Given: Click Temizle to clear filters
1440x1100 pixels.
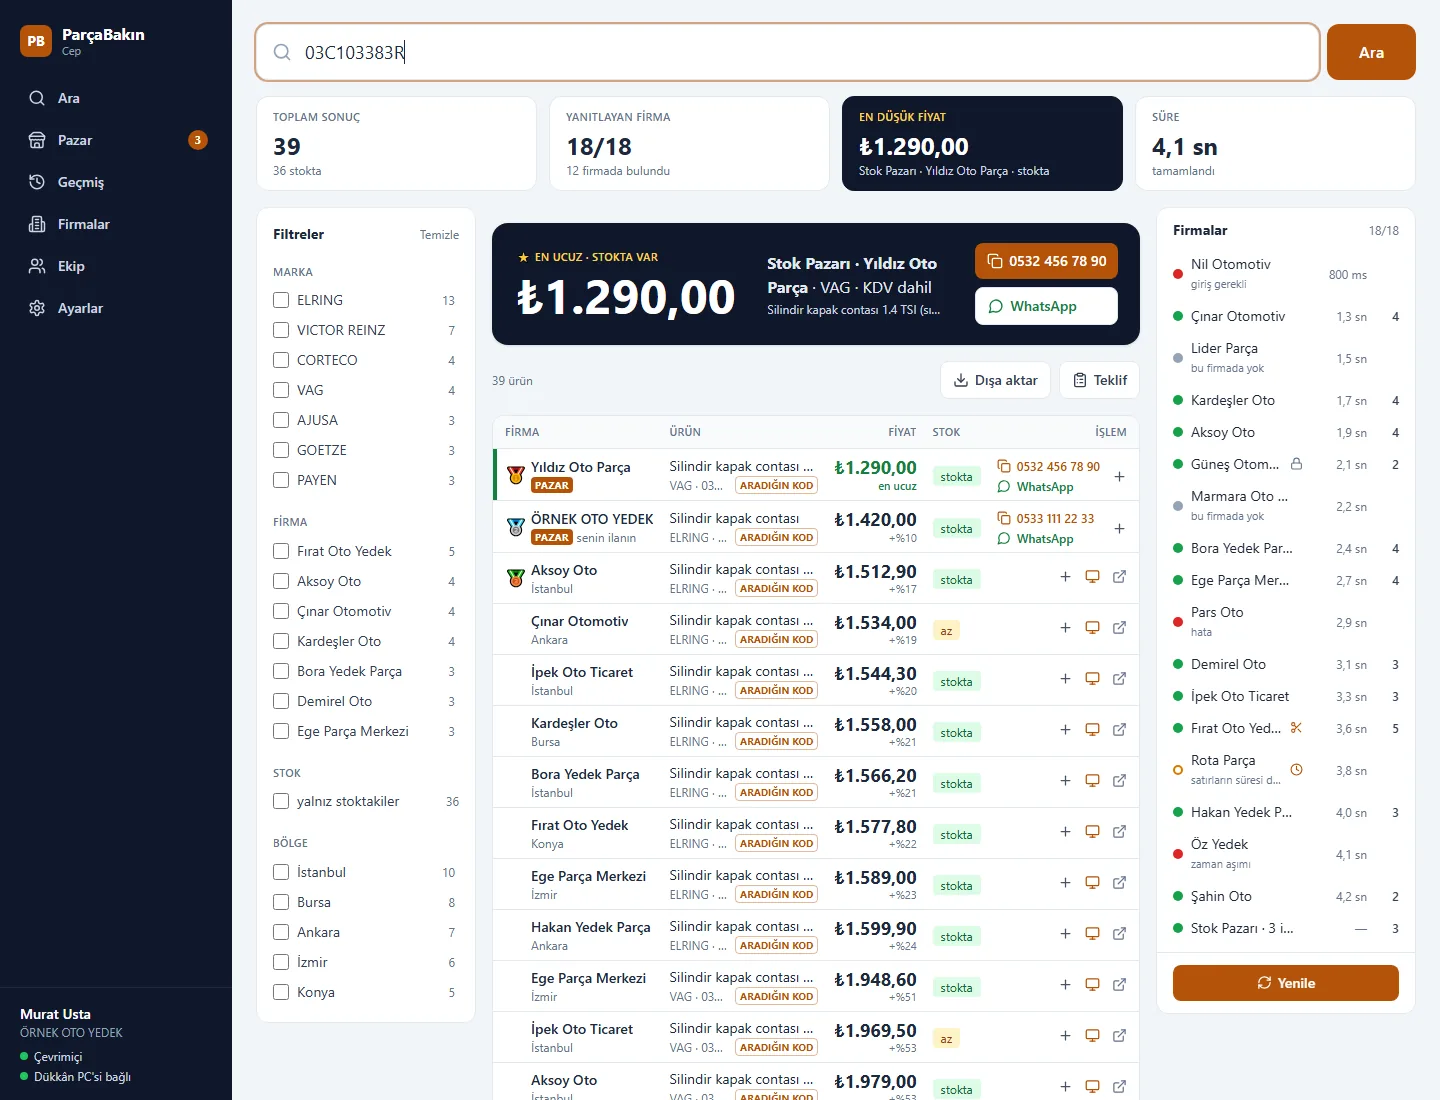Looking at the screenshot, I should [x=439, y=235].
